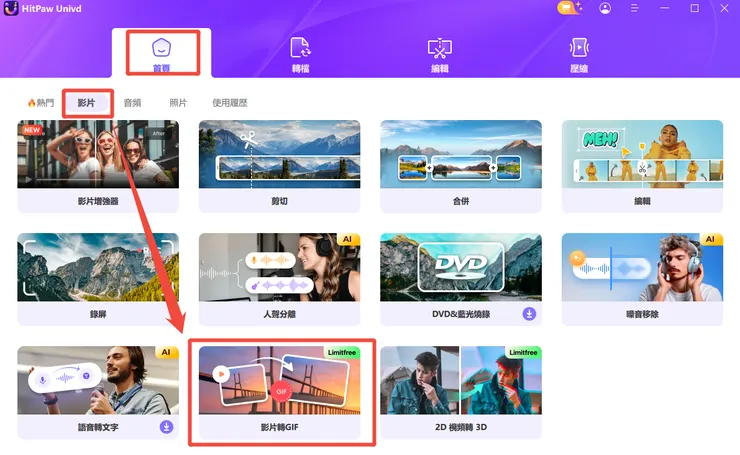Click the HitPaw Univd logo icon
The height and width of the screenshot is (455, 740).
[x=10, y=8]
